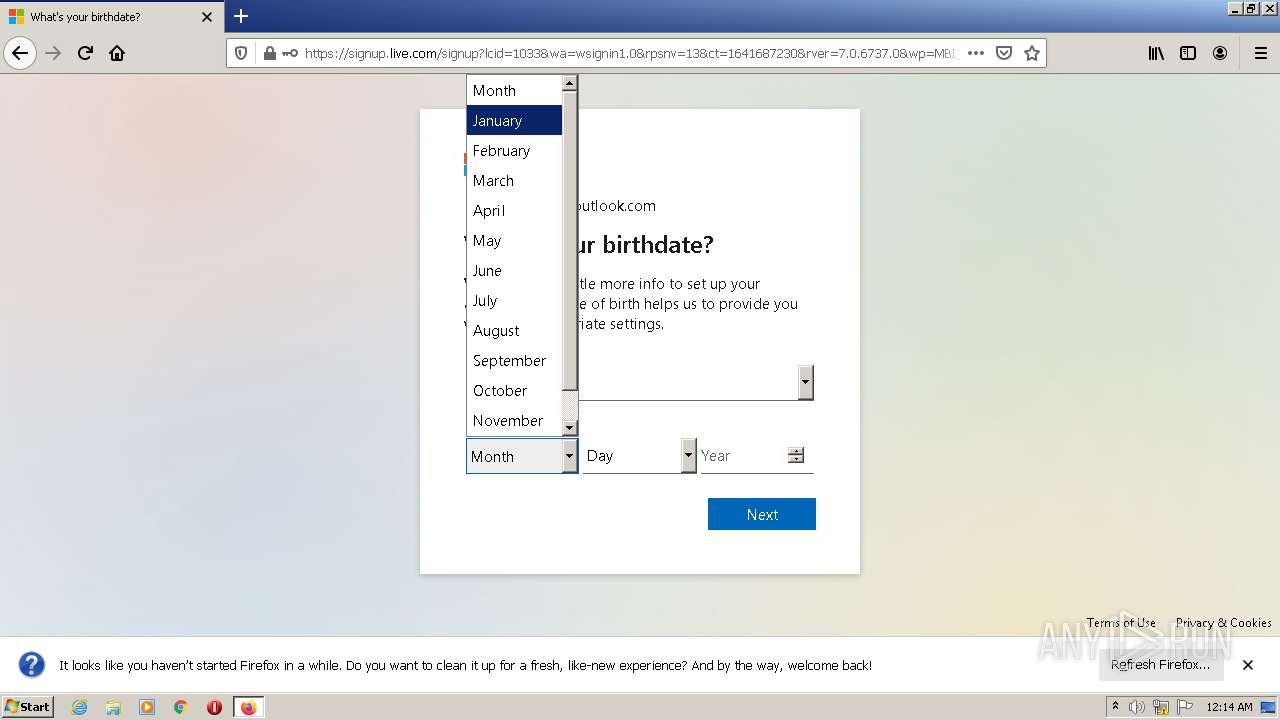This screenshot has height=720, width=1280.
Task: Open tracking protection shield in address bar
Action: click(x=241, y=53)
